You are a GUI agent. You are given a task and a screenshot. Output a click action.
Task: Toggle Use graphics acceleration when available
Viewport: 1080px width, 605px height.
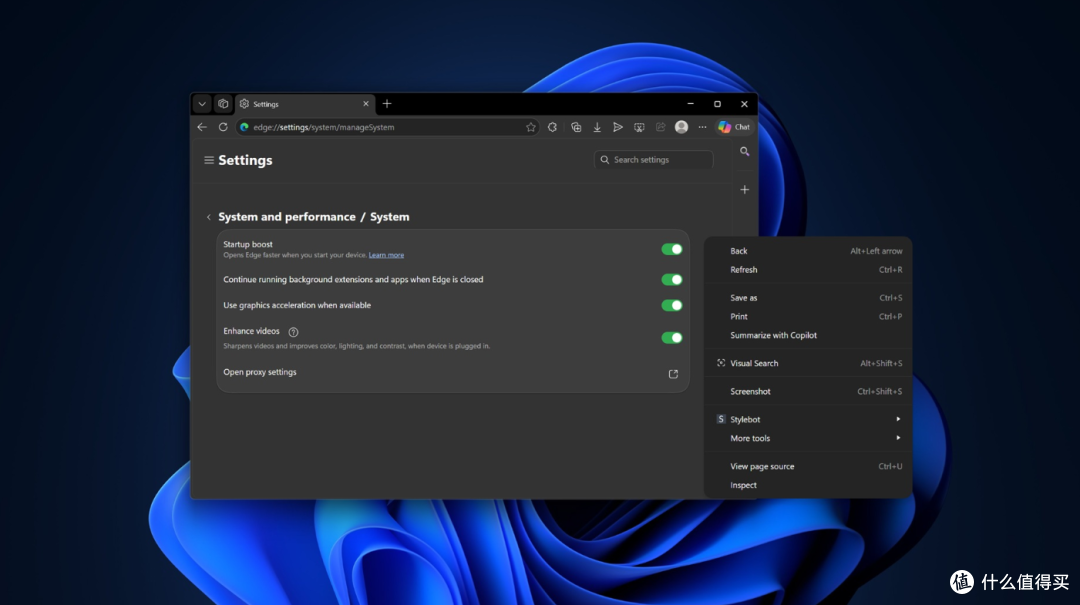click(672, 305)
